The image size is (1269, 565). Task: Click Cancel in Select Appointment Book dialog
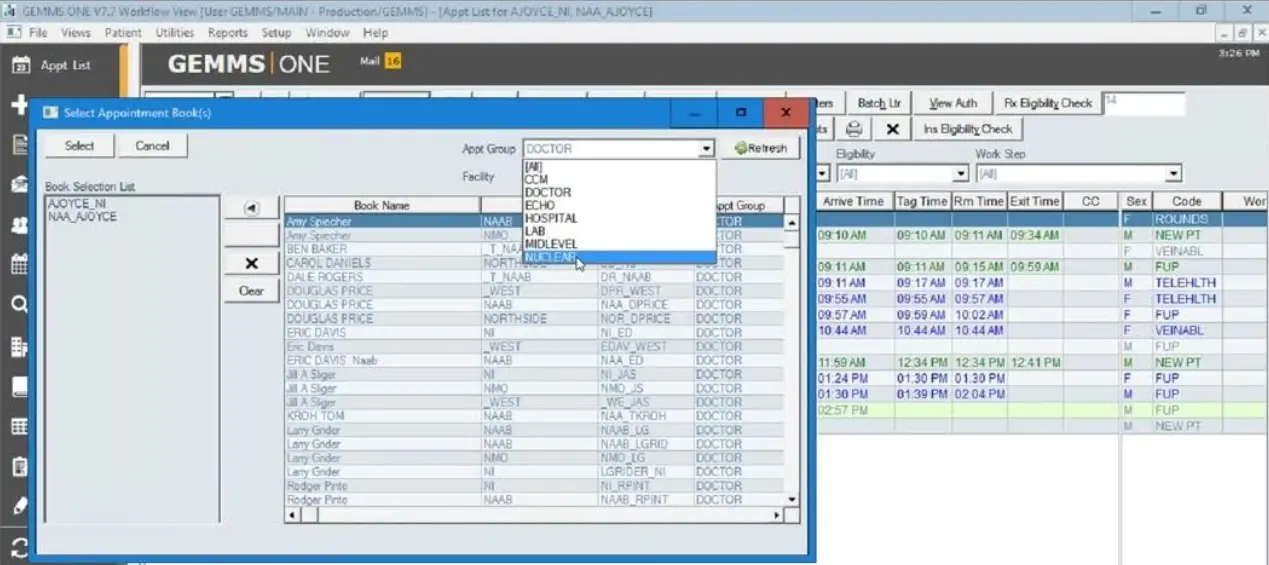(152, 146)
